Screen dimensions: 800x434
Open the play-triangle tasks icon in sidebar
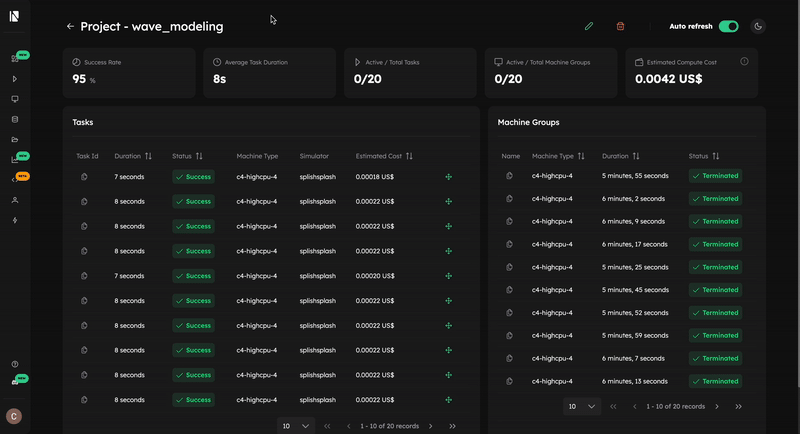pyautogui.click(x=15, y=79)
